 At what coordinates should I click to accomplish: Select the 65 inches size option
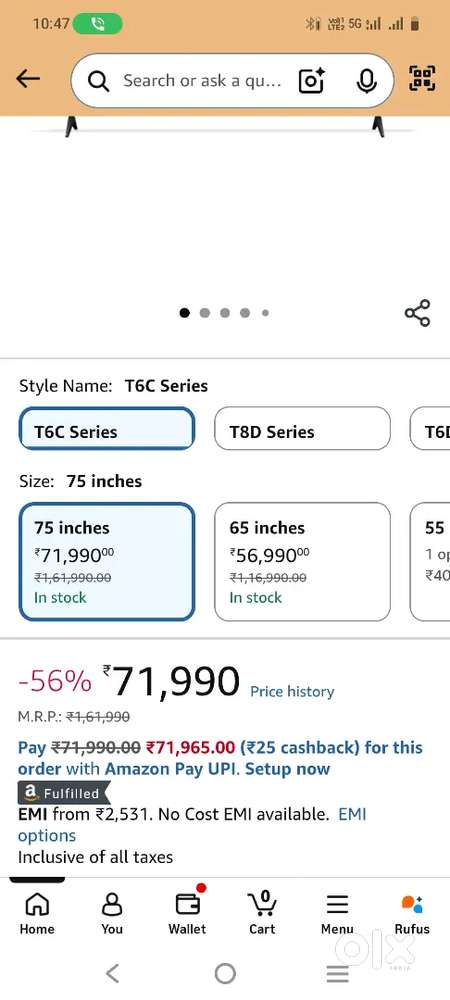pos(302,562)
